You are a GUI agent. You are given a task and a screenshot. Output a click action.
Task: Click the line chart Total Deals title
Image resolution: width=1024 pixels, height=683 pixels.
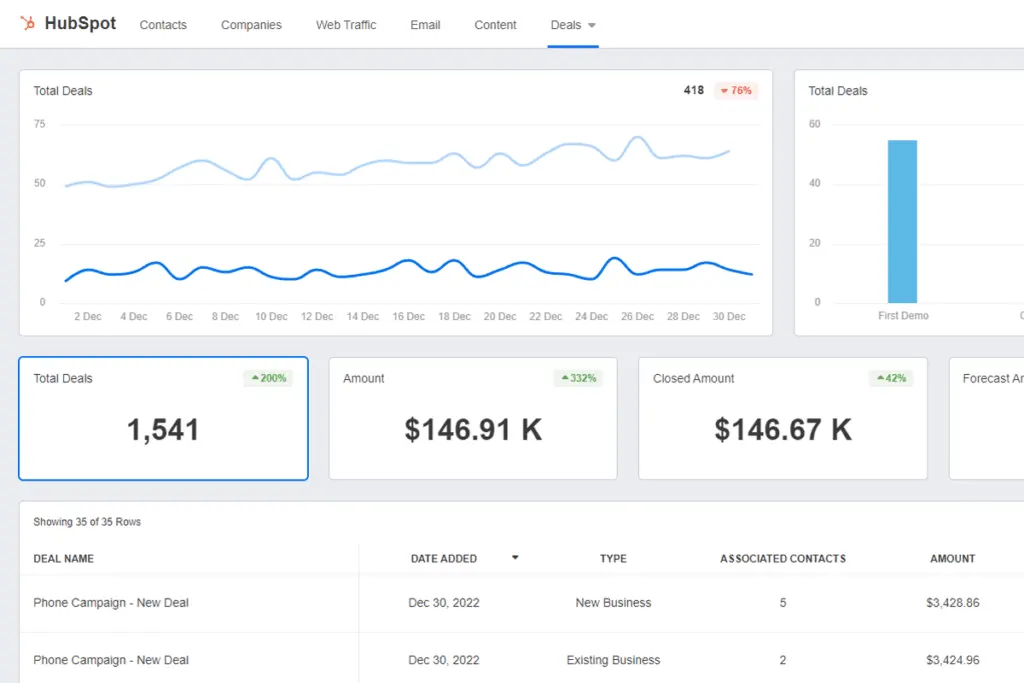63,91
